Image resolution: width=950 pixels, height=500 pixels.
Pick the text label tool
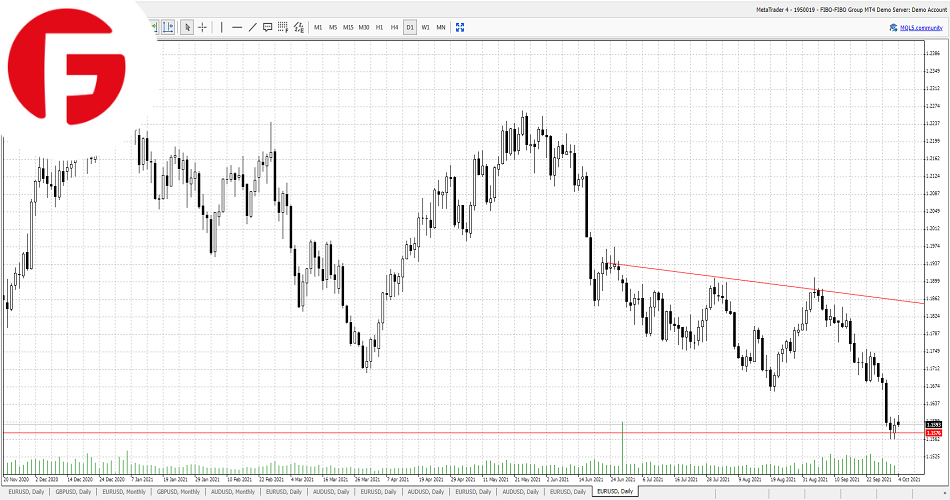pyautogui.click(x=267, y=27)
